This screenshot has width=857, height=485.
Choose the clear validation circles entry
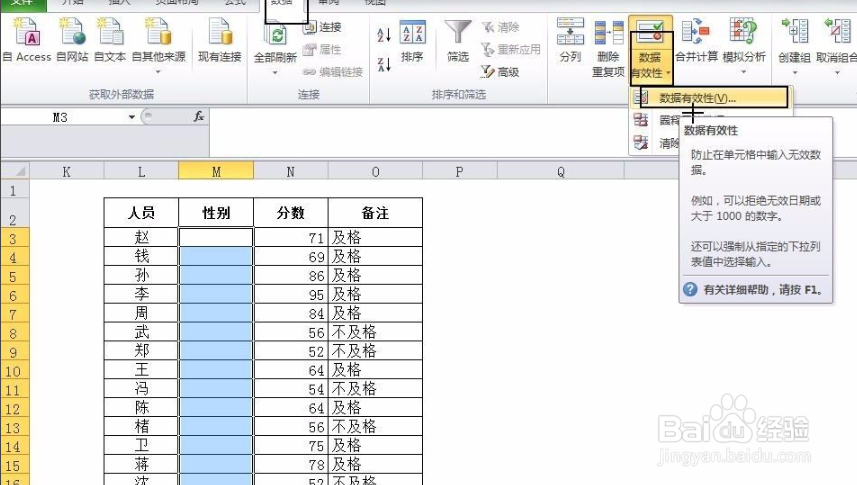(656, 143)
